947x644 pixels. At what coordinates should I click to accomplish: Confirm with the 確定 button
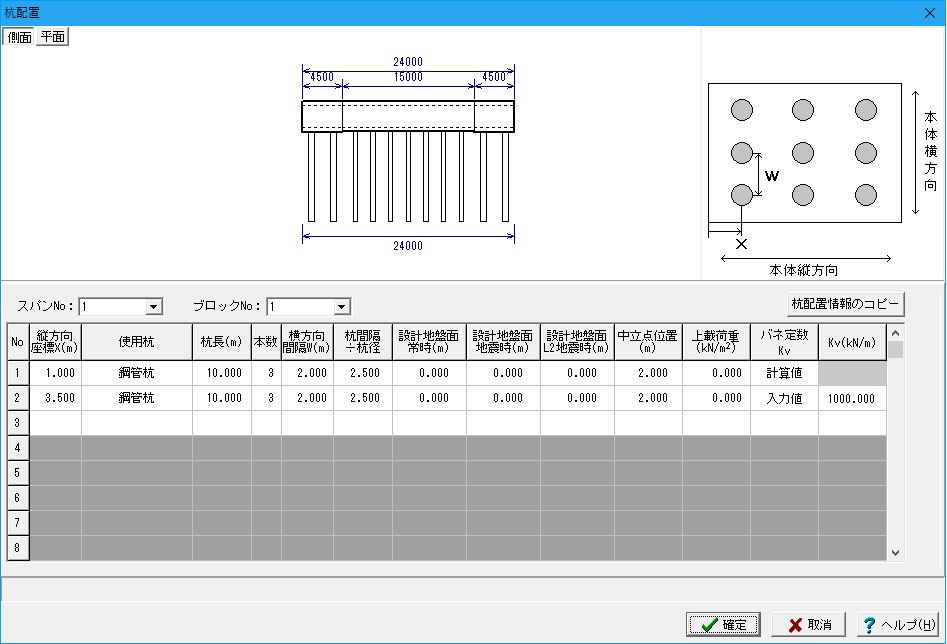coord(723,624)
